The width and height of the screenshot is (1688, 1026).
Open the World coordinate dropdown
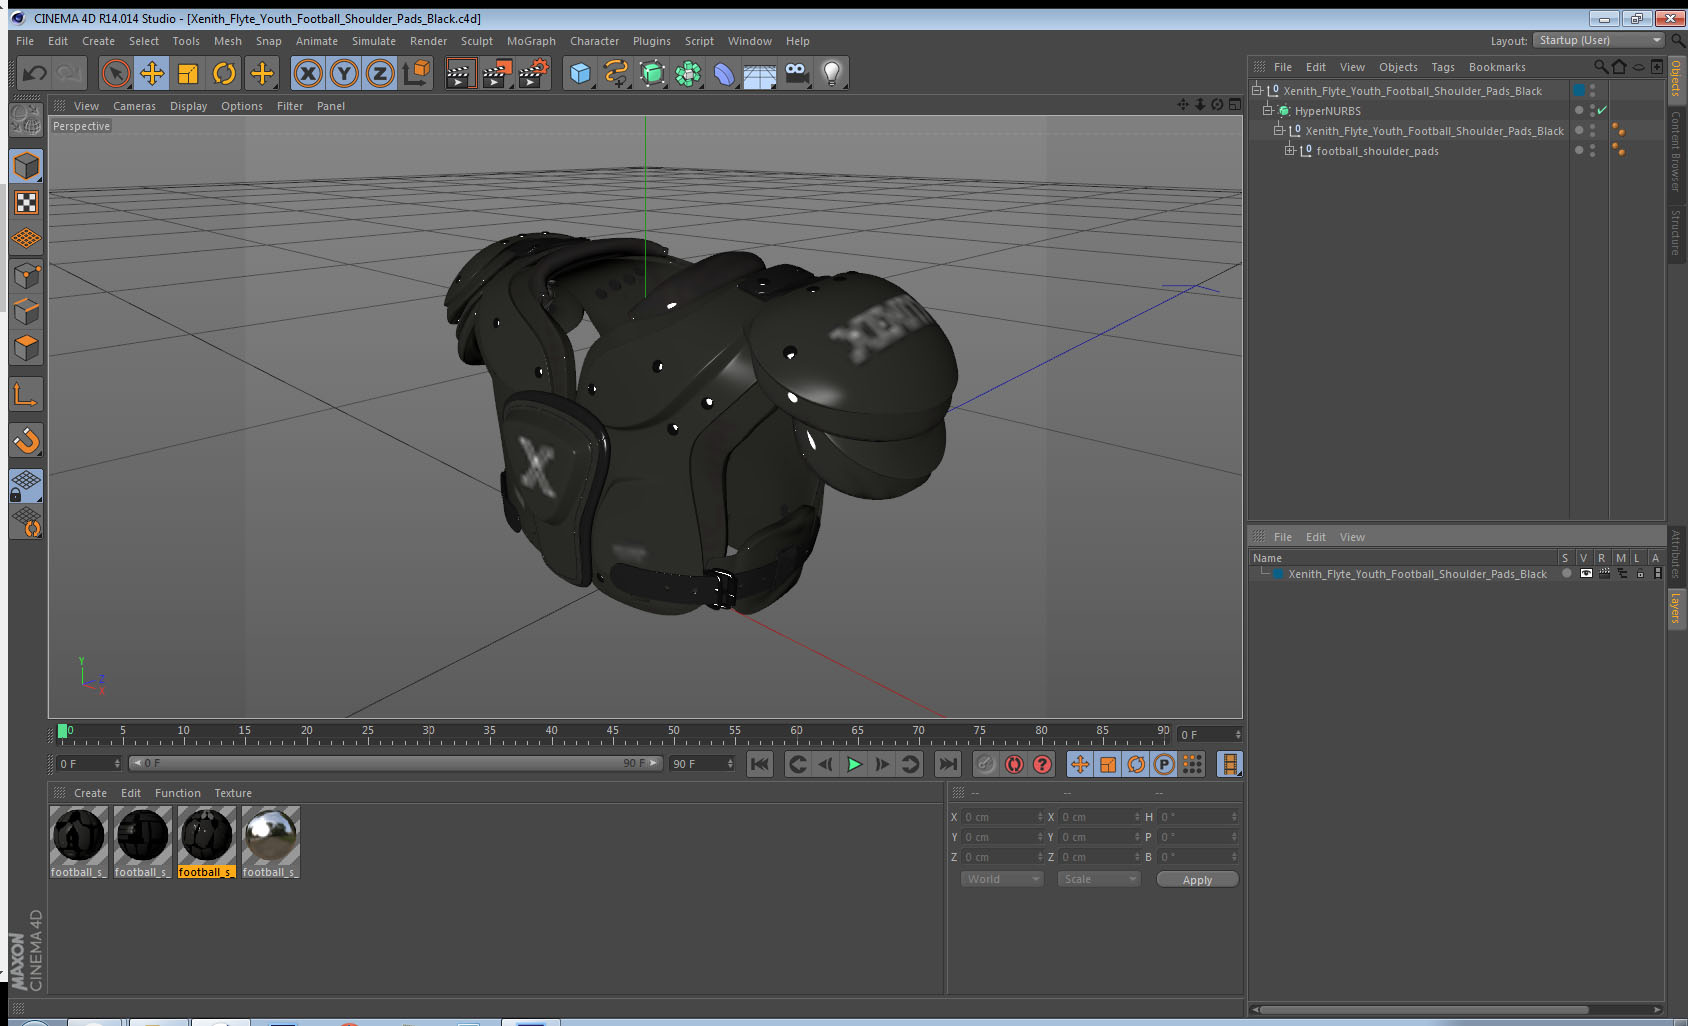(x=1002, y=879)
